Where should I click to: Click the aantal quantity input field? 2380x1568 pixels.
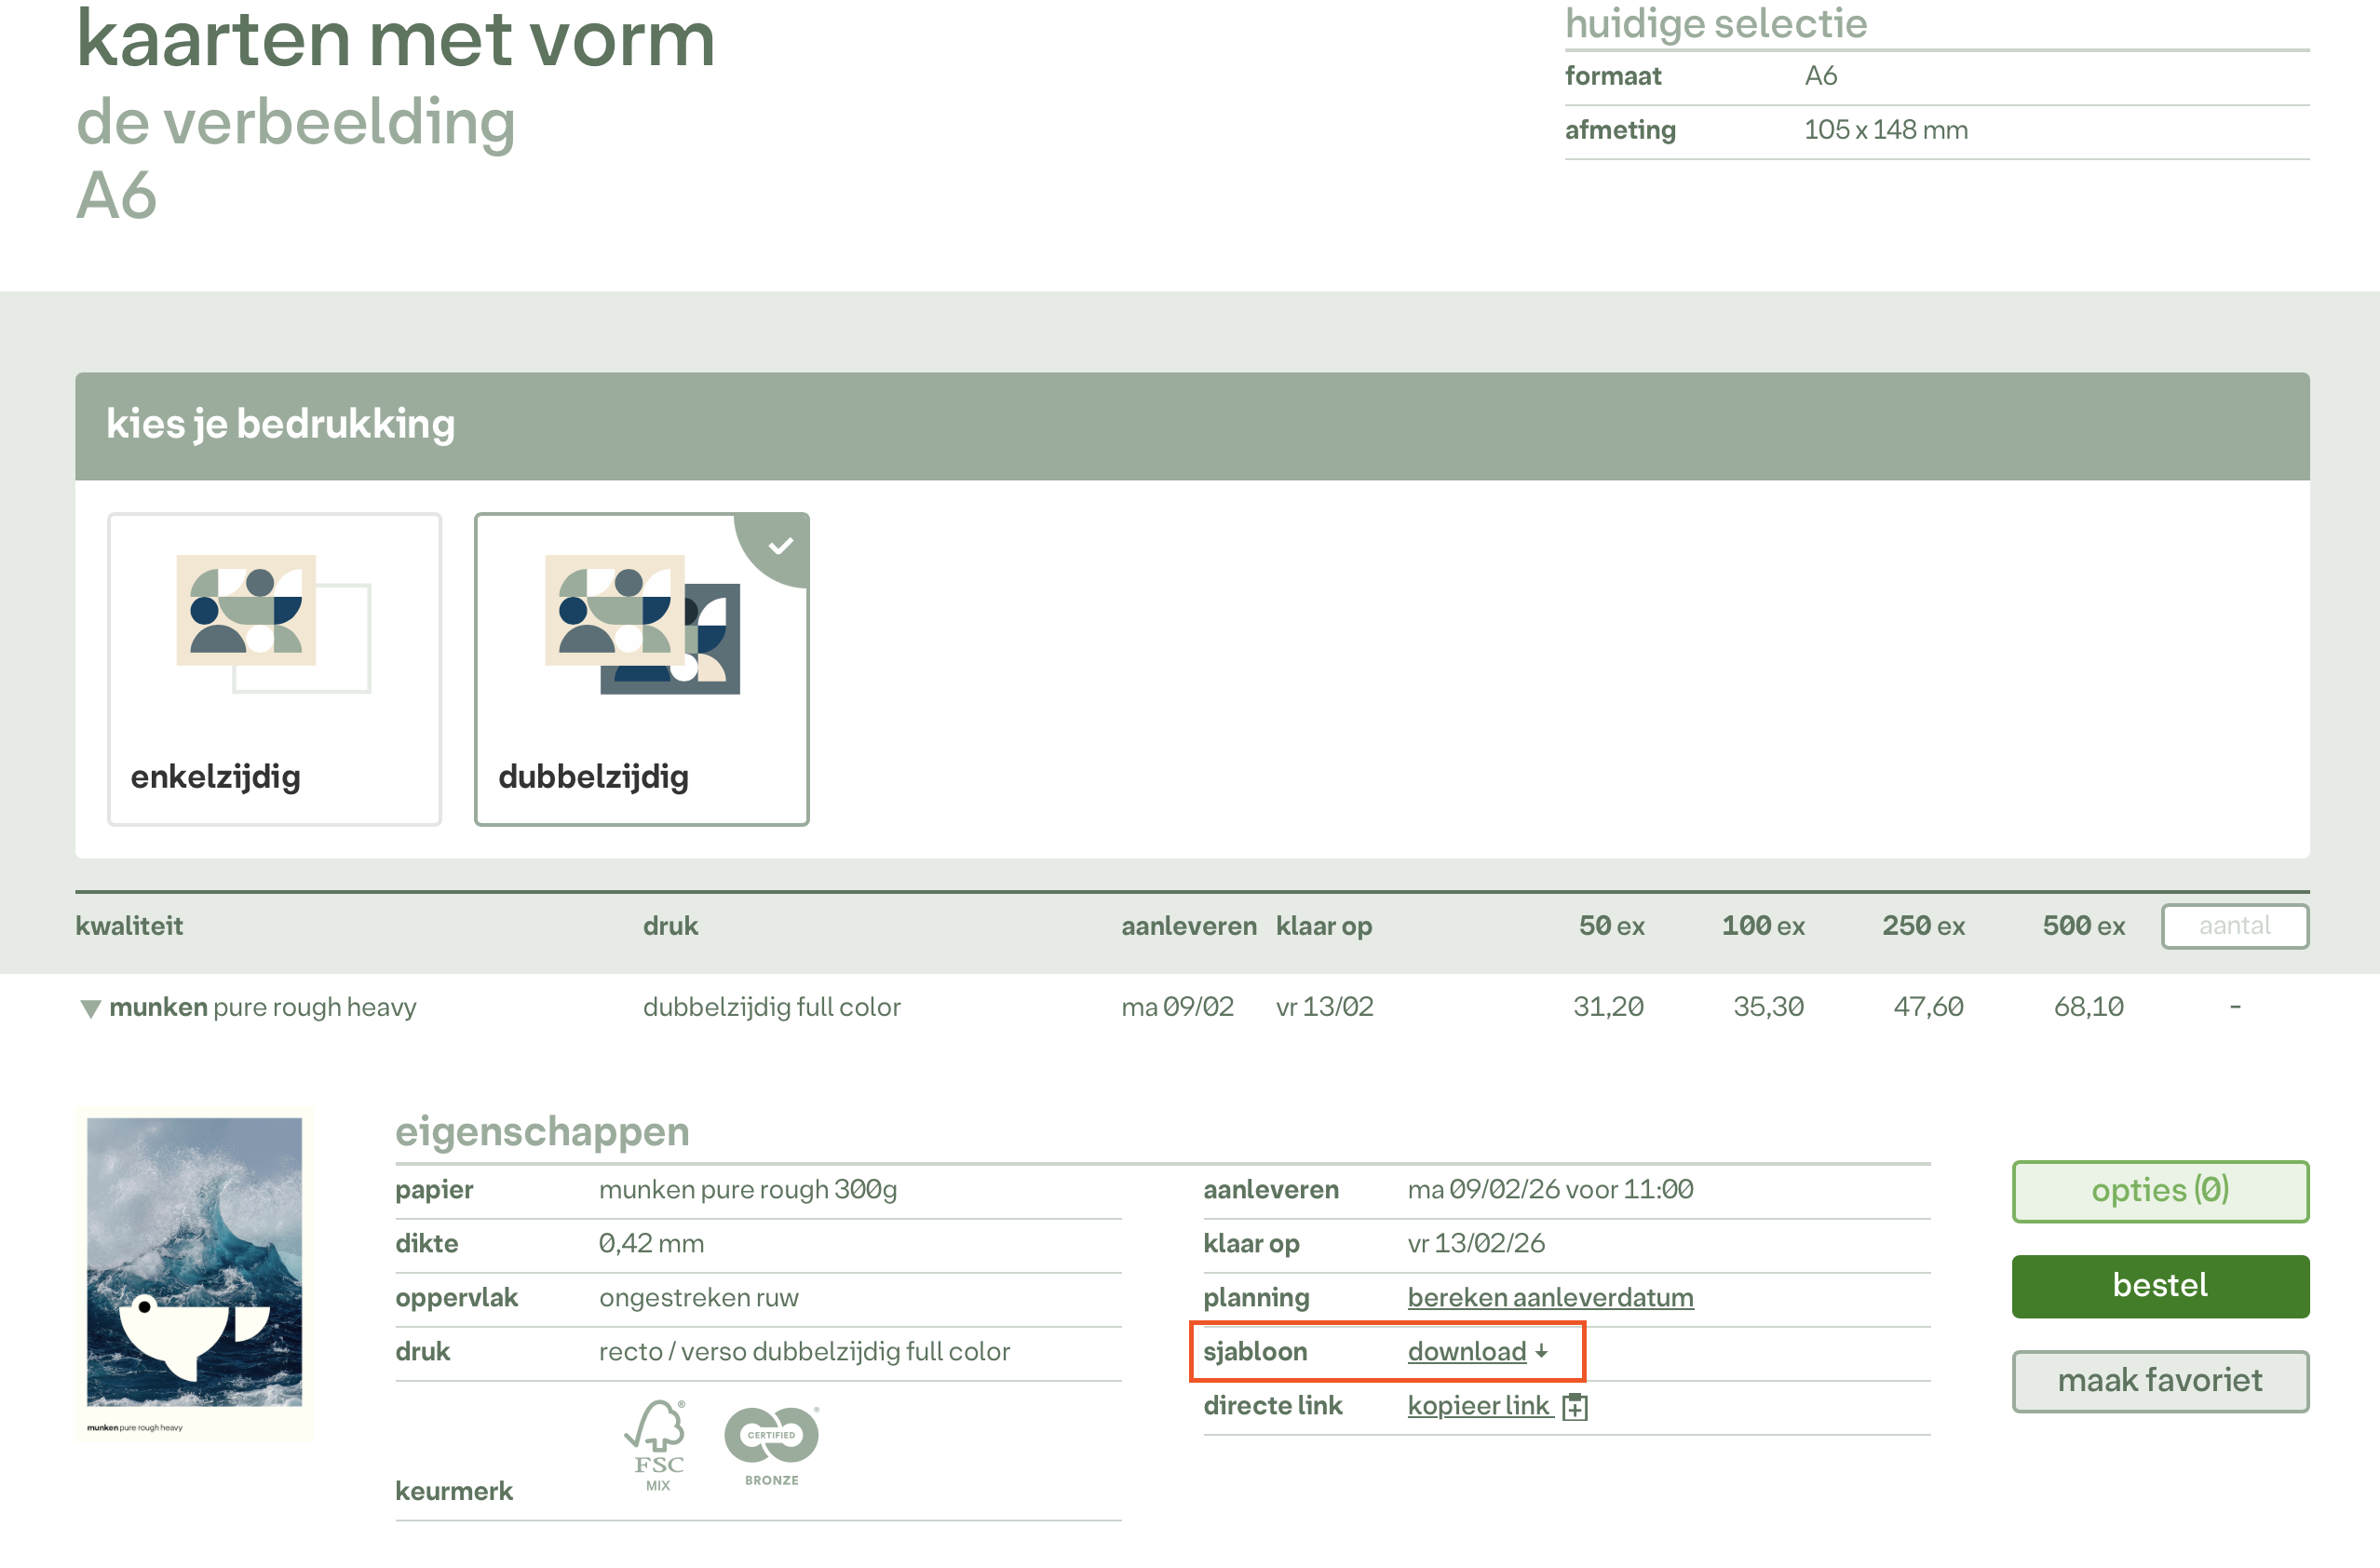tap(2234, 926)
